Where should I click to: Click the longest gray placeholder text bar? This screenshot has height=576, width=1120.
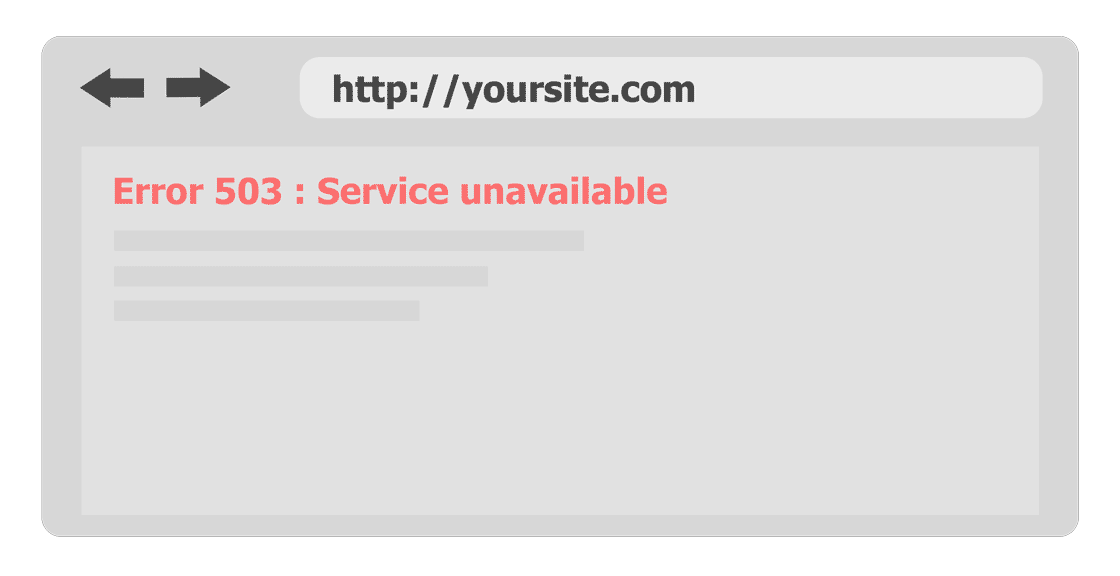349,241
